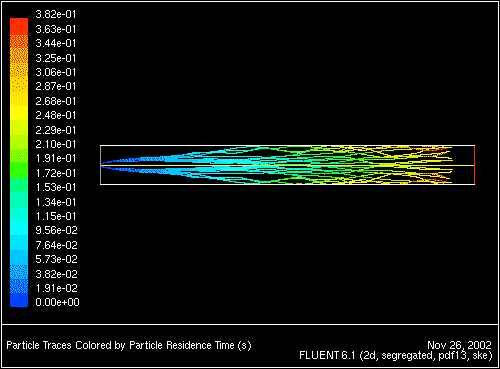Click the blue particle injection point at inlet

tap(103, 165)
